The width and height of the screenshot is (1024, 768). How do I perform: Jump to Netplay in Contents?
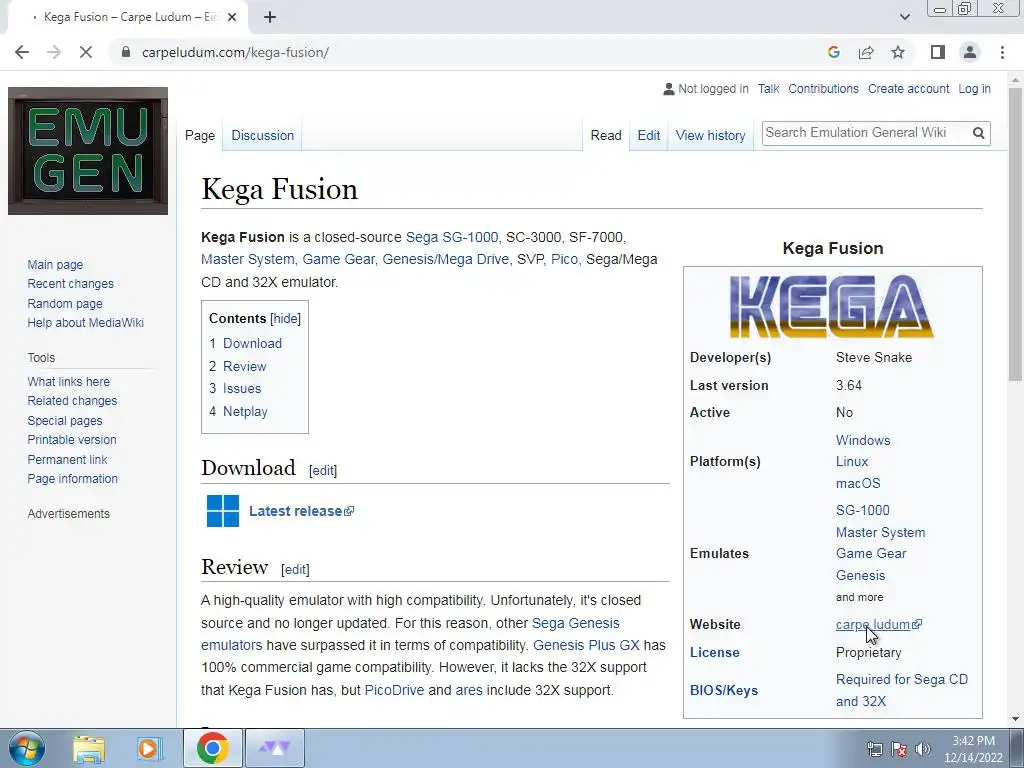click(245, 411)
